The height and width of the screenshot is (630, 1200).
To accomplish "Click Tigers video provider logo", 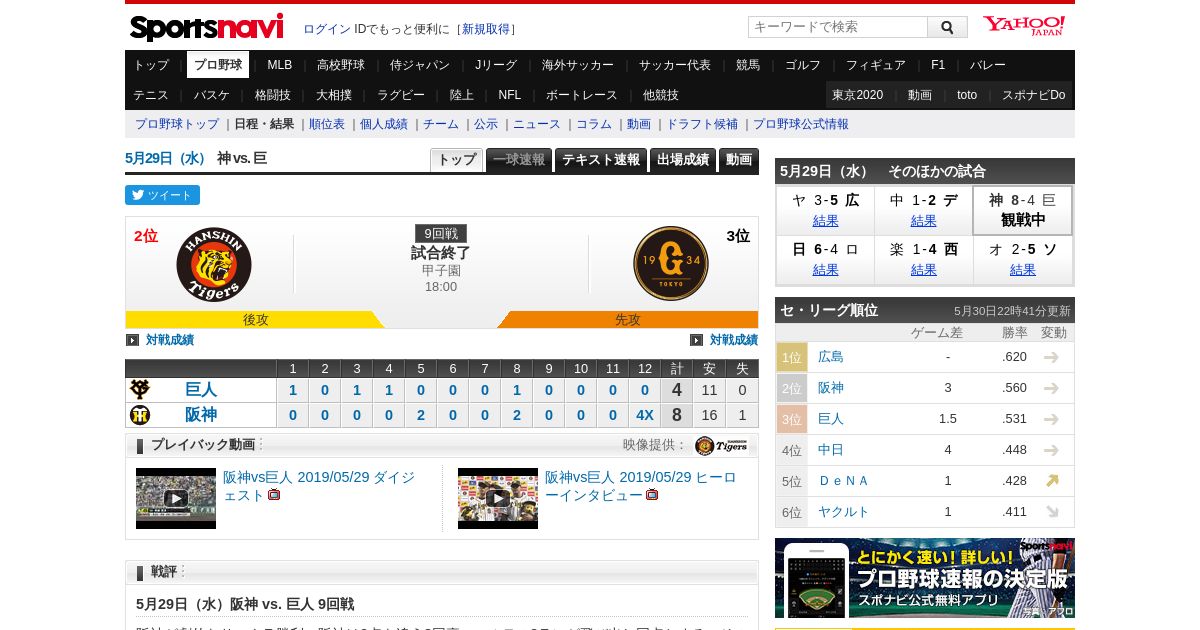I will [x=722, y=446].
